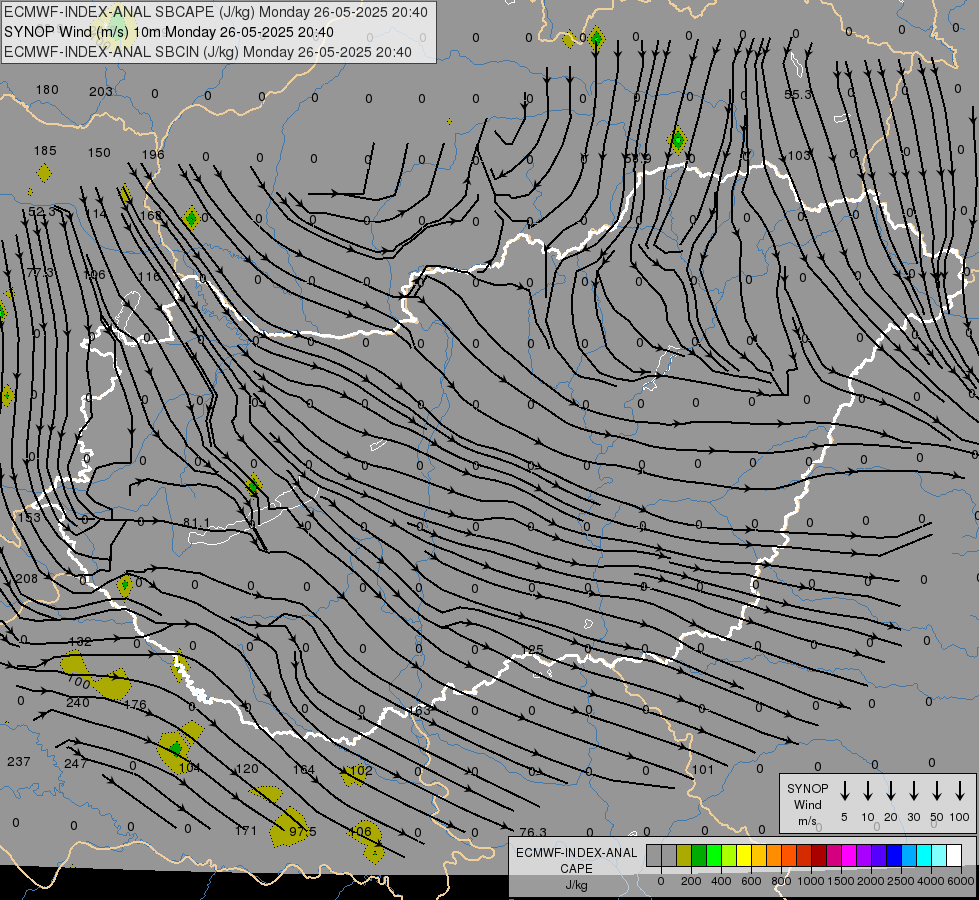The height and width of the screenshot is (900, 979).
Task: Click the 153 value on the map
Action: coord(29,518)
